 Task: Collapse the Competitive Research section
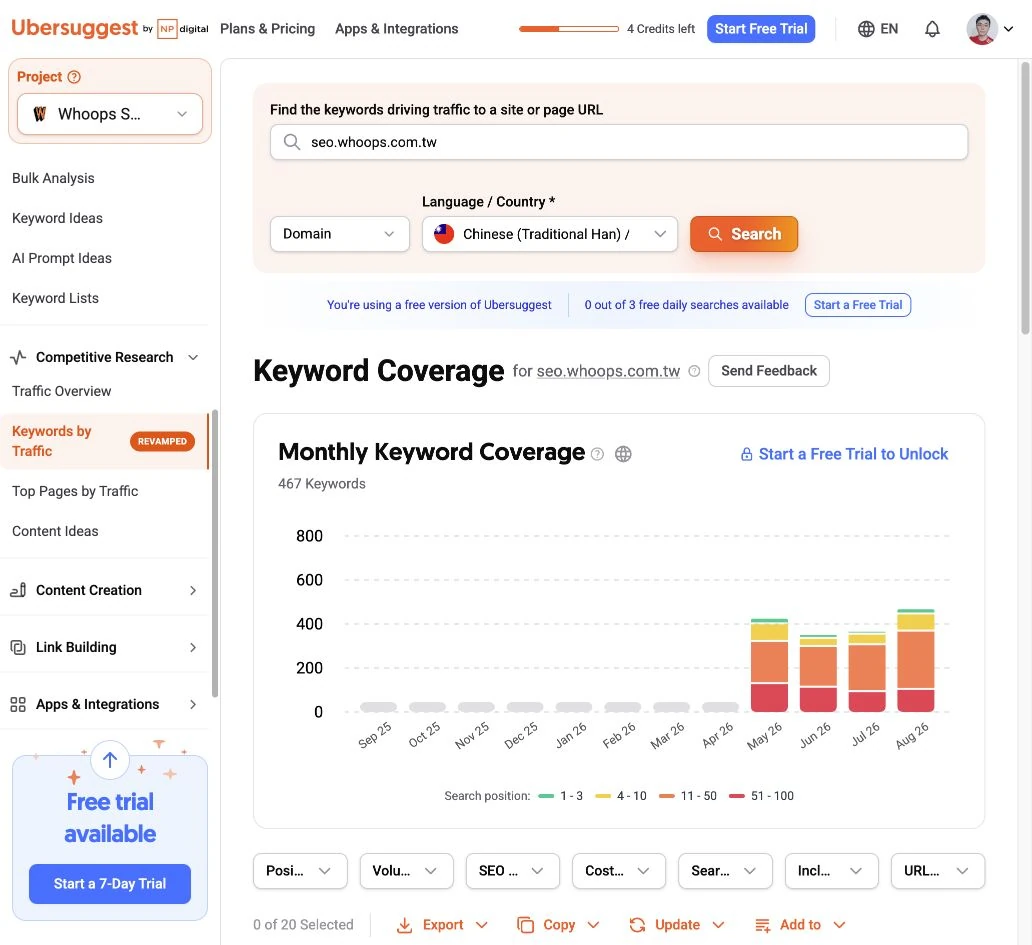193,357
